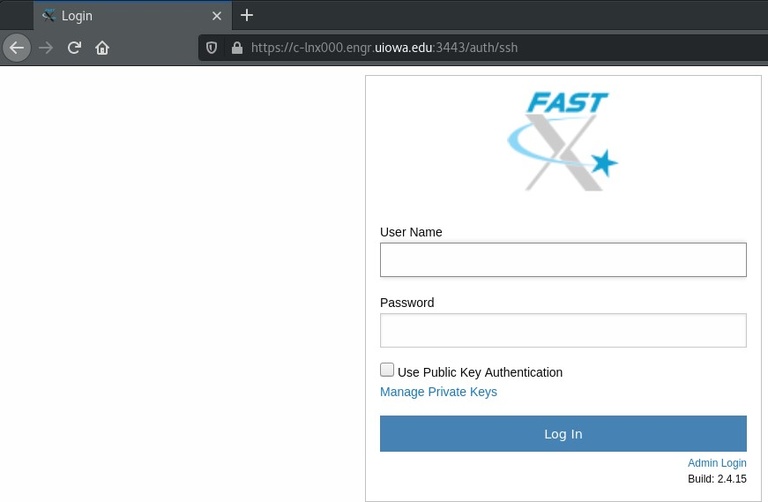Click inside the Password input field
This screenshot has width=768, height=502.
[563, 330]
